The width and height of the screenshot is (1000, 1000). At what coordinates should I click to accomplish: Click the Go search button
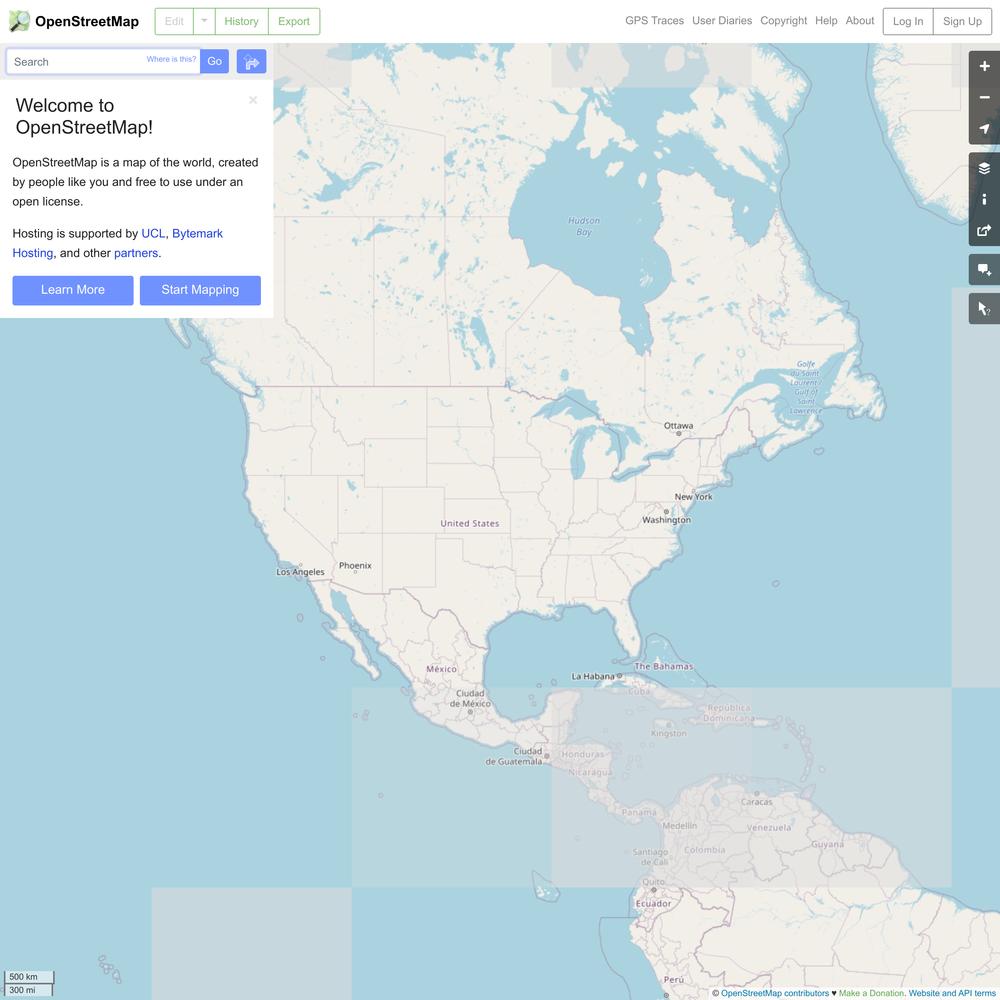click(x=214, y=61)
